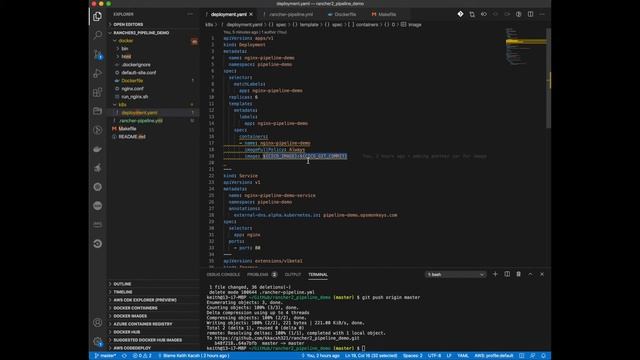Close the terminal panel
The width and height of the screenshot is (640, 360).
pyautogui.click(x=542, y=274)
